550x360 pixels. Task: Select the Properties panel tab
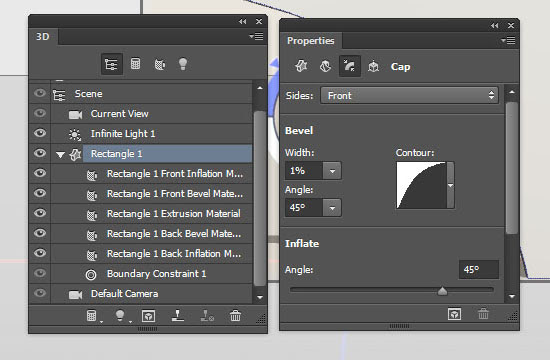click(311, 41)
